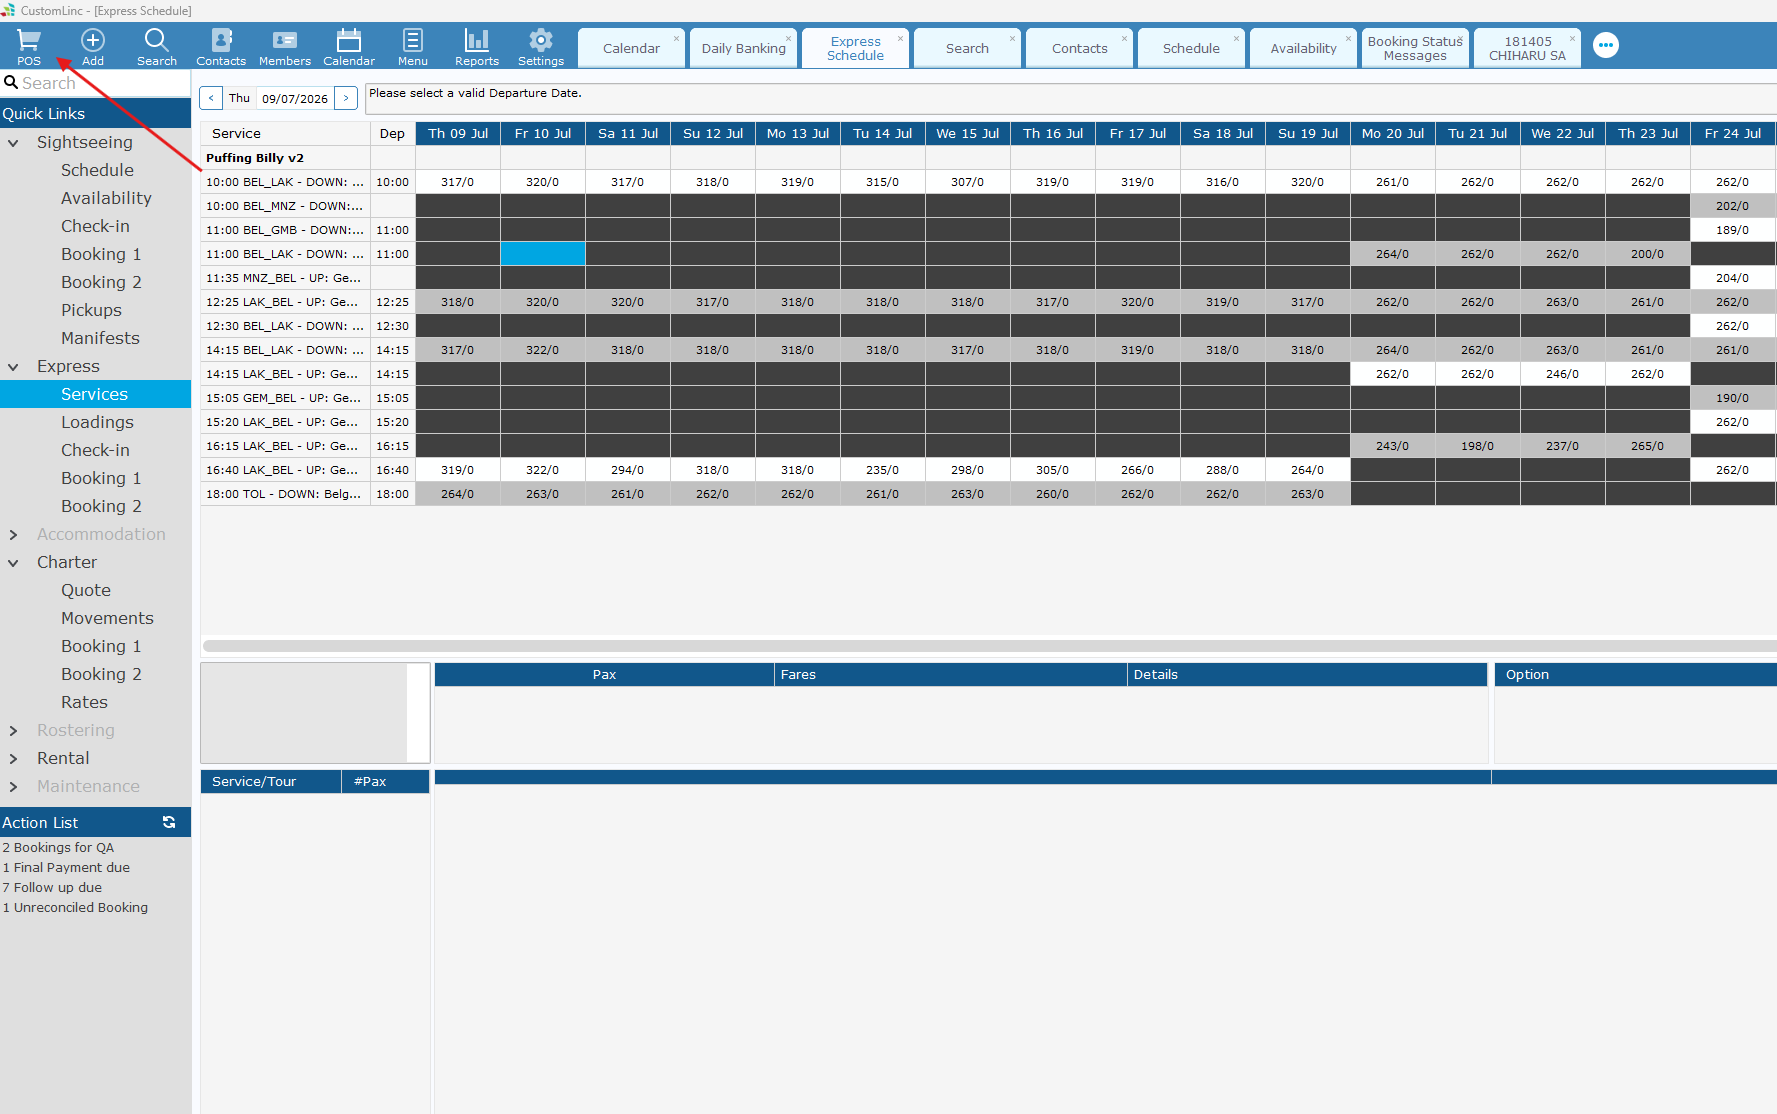Open the Contacts toolbar icon
This screenshot has width=1777, height=1114.
(221, 41)
